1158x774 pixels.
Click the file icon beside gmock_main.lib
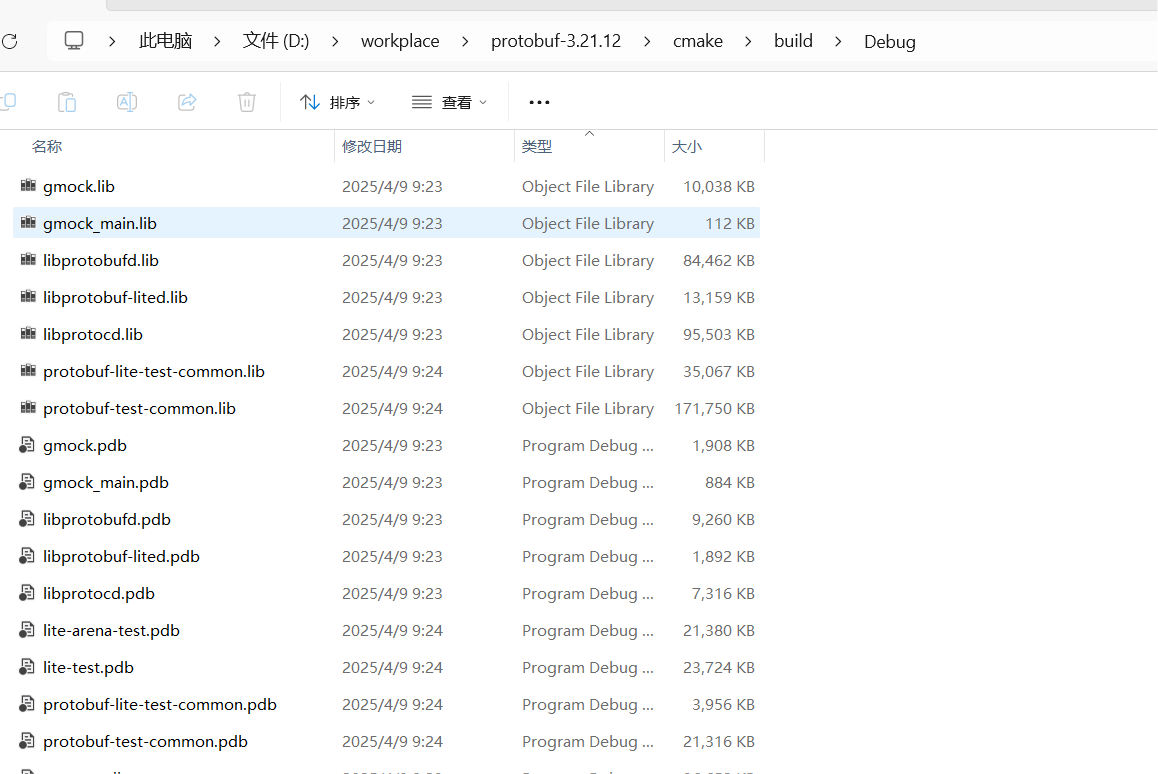[x=27, y=222]
